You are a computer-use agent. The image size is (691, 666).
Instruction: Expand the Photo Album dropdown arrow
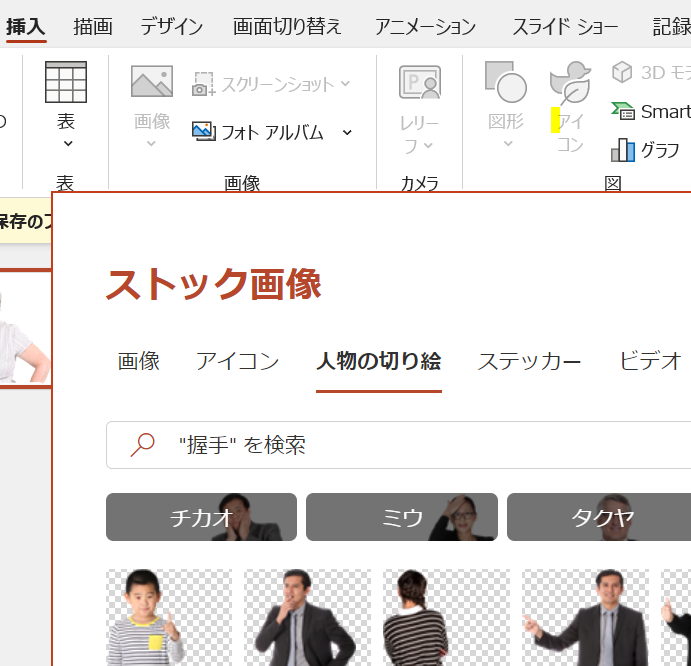tap(347, 132)
